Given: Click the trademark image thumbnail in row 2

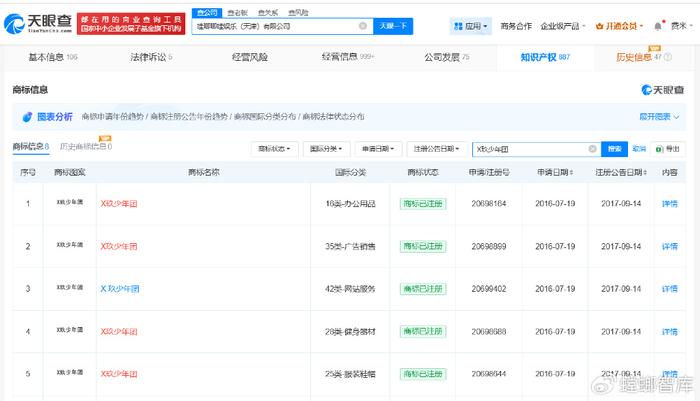Looking at the screenshot, I should 70,245.
